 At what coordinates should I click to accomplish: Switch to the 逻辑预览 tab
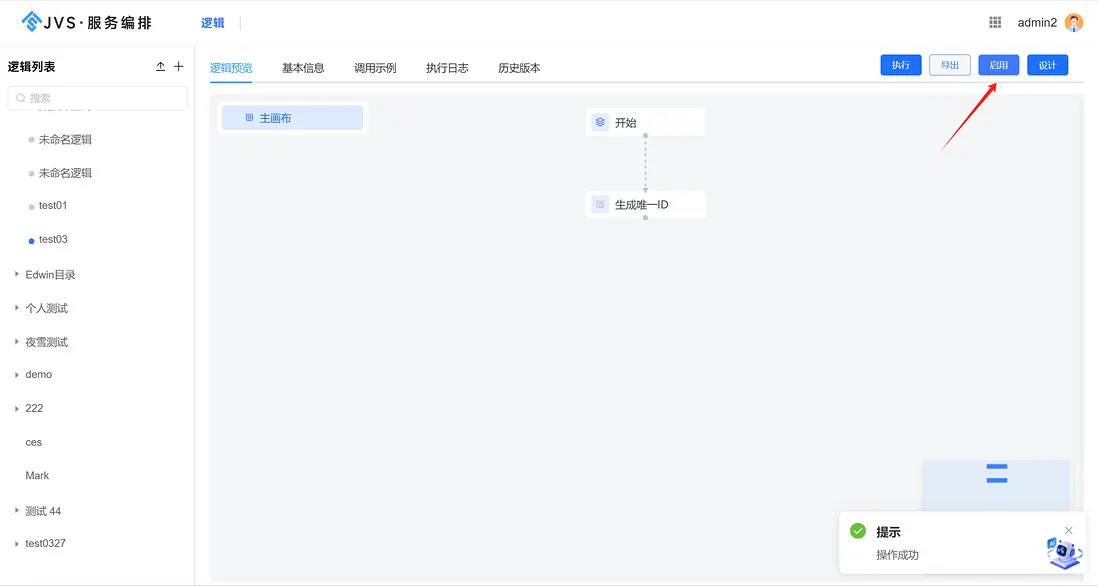[x=231, y=68]
